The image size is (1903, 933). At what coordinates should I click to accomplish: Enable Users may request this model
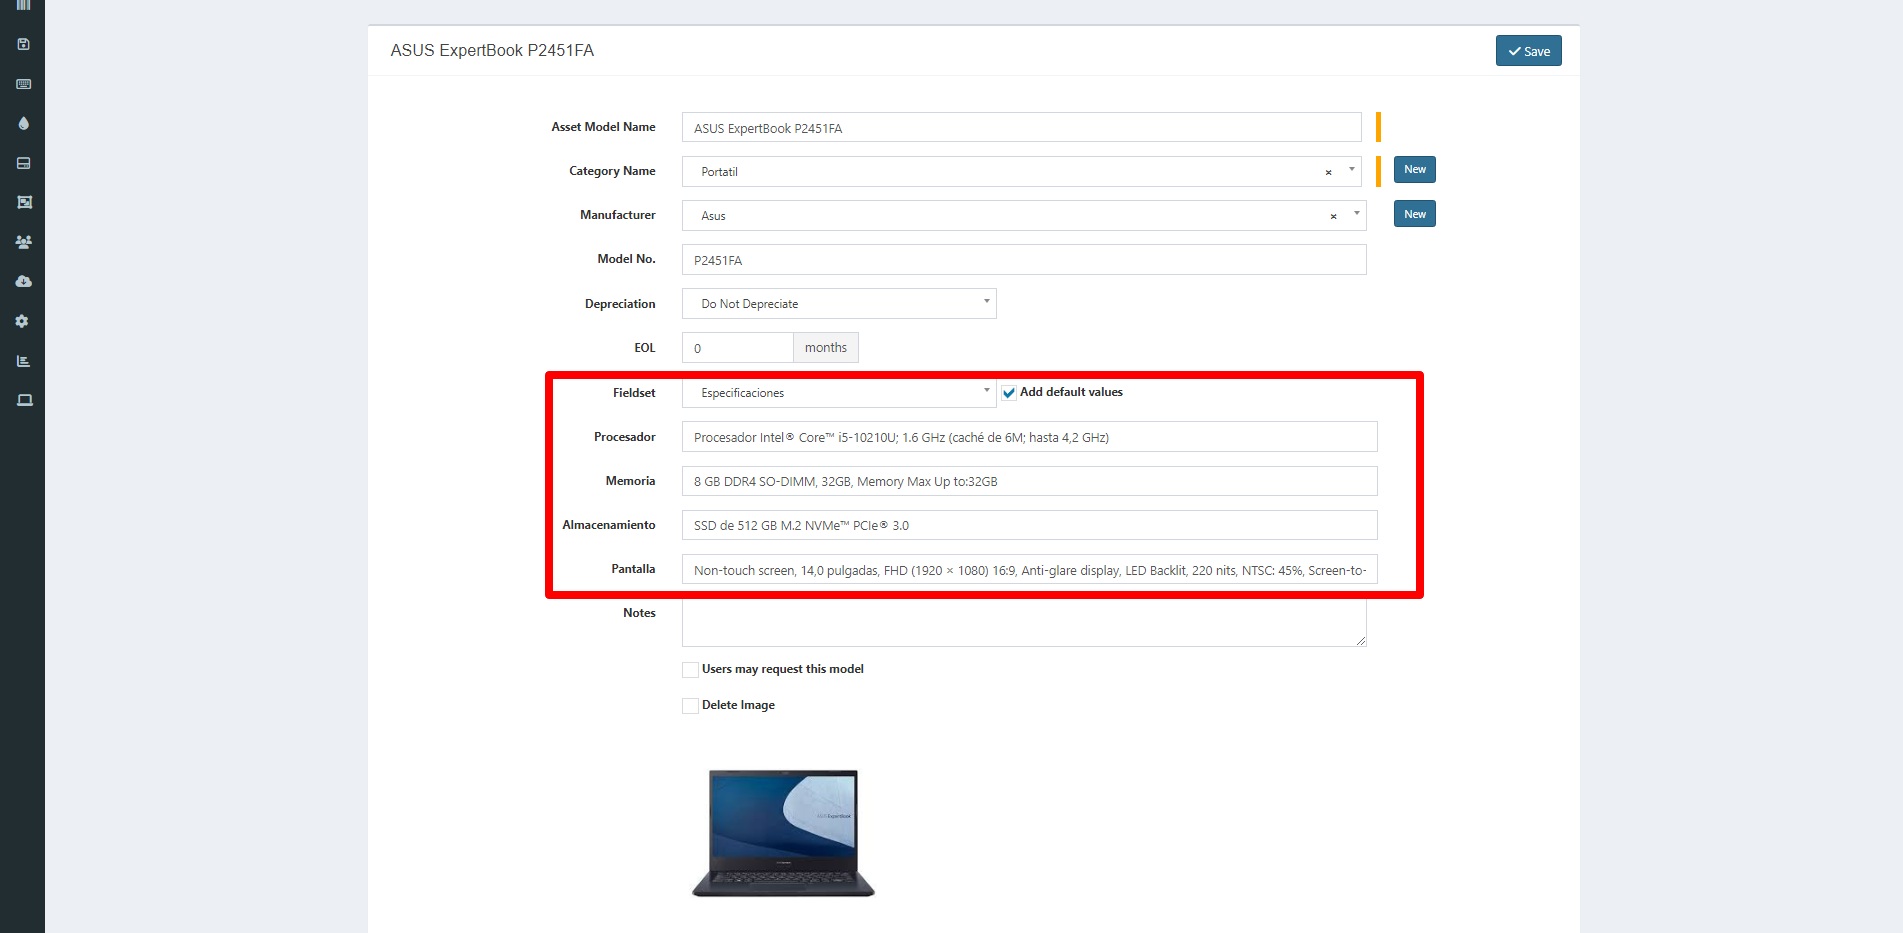click(x=690, y=669)
